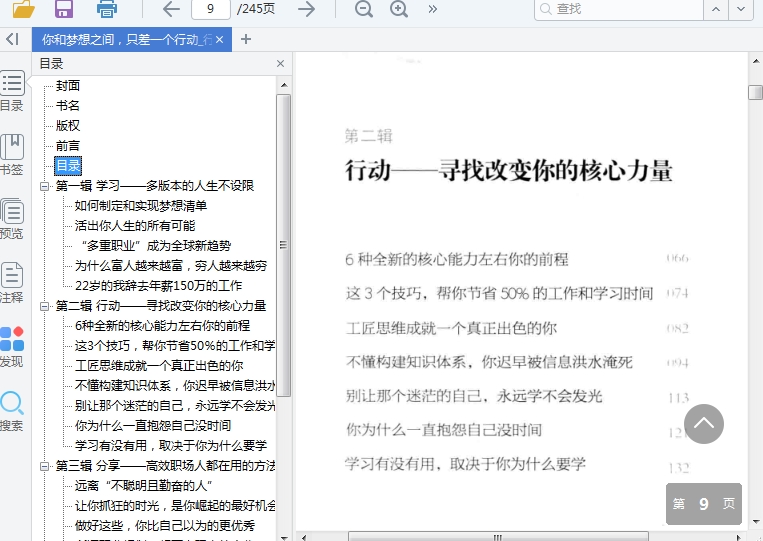Open 活出你人生的所有可能 in outline

pos(135,226)
